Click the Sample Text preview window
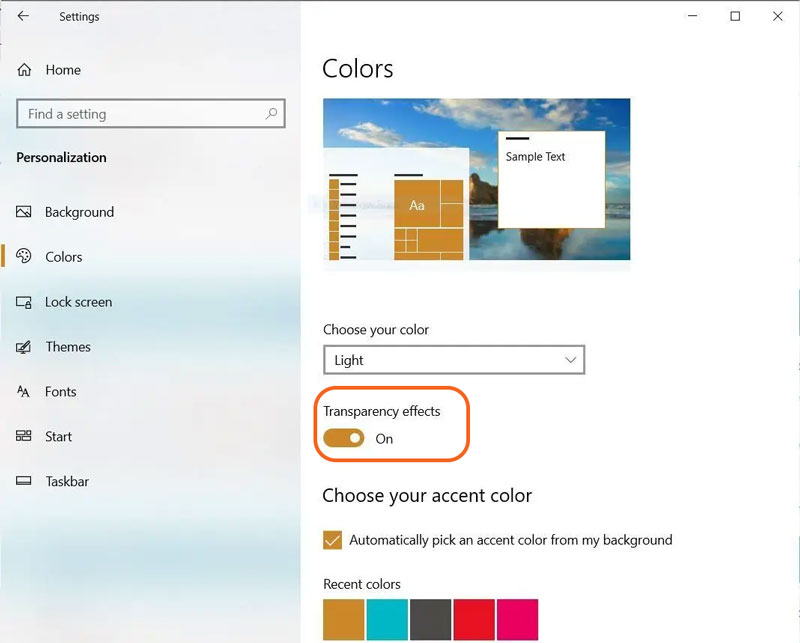Screen dimensions: 800x643 point(552,180)
